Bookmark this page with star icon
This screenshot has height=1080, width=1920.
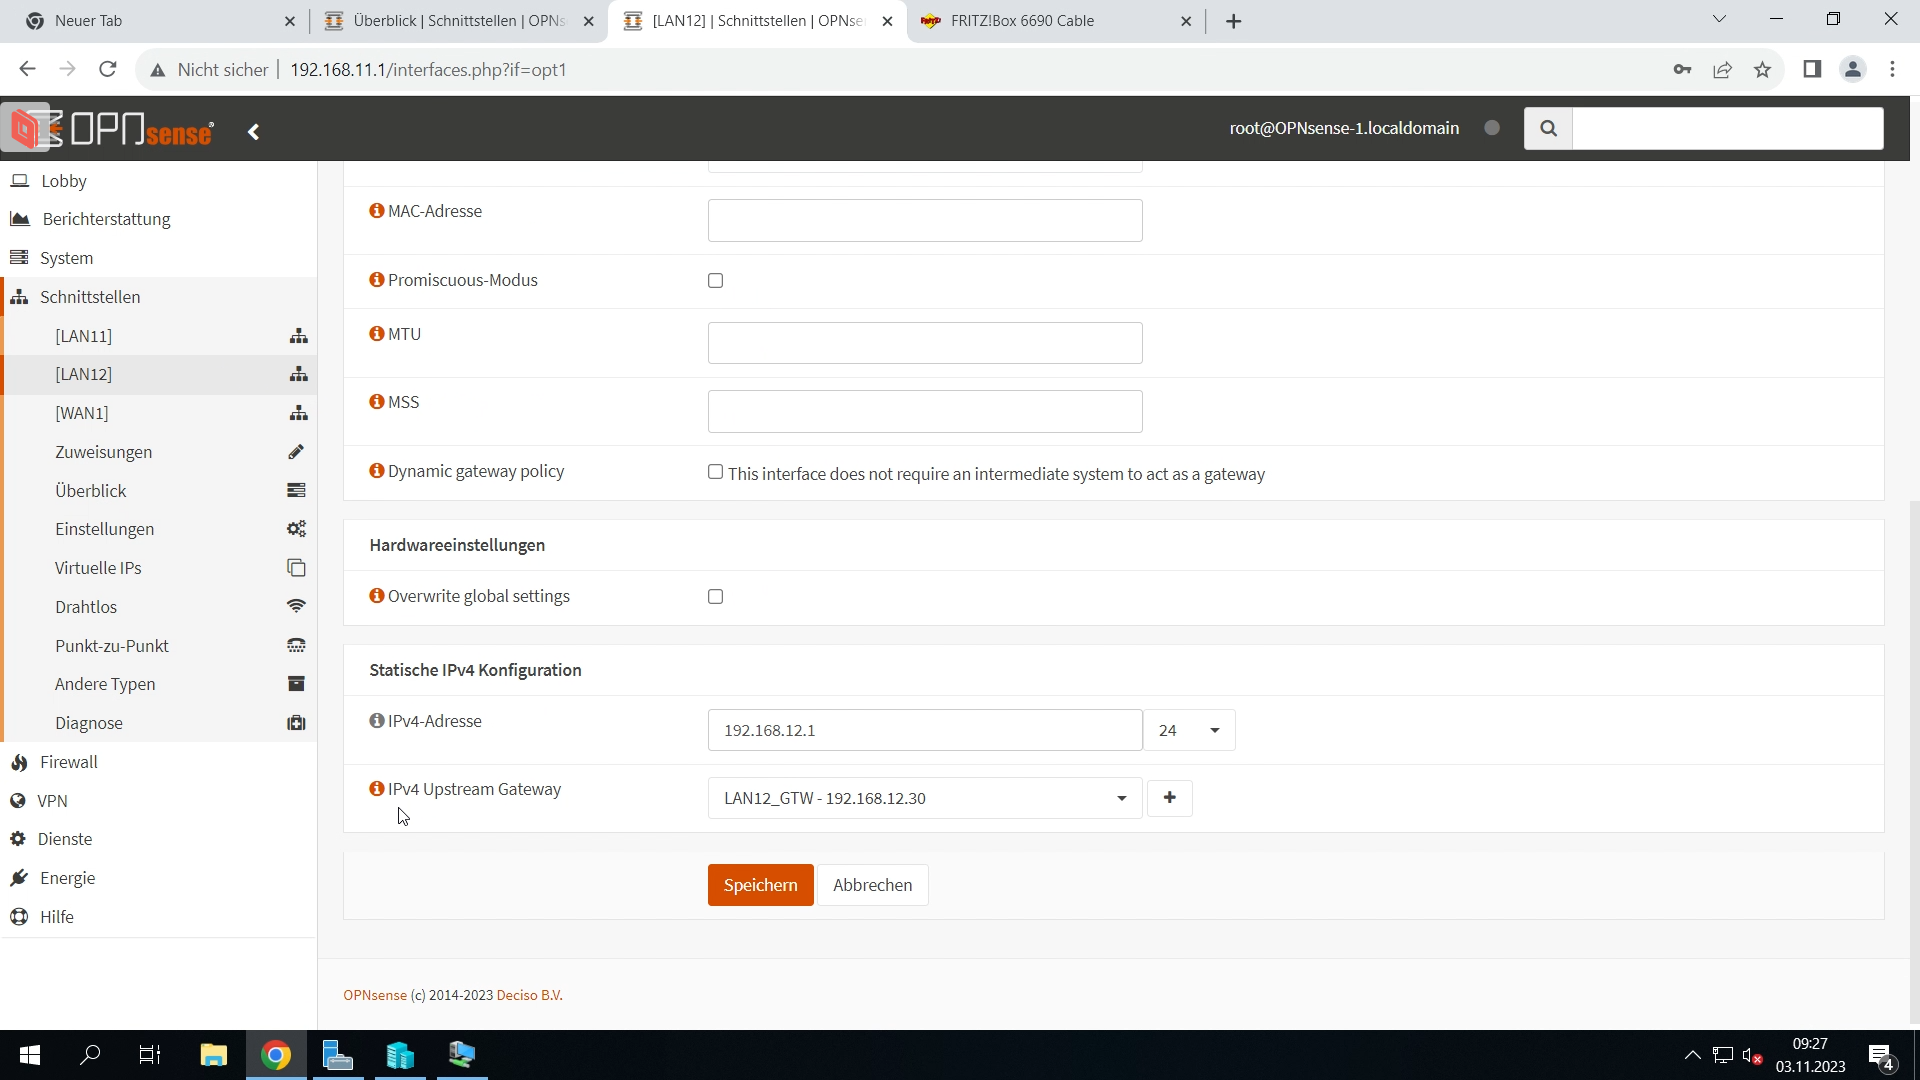[1762, 70]
